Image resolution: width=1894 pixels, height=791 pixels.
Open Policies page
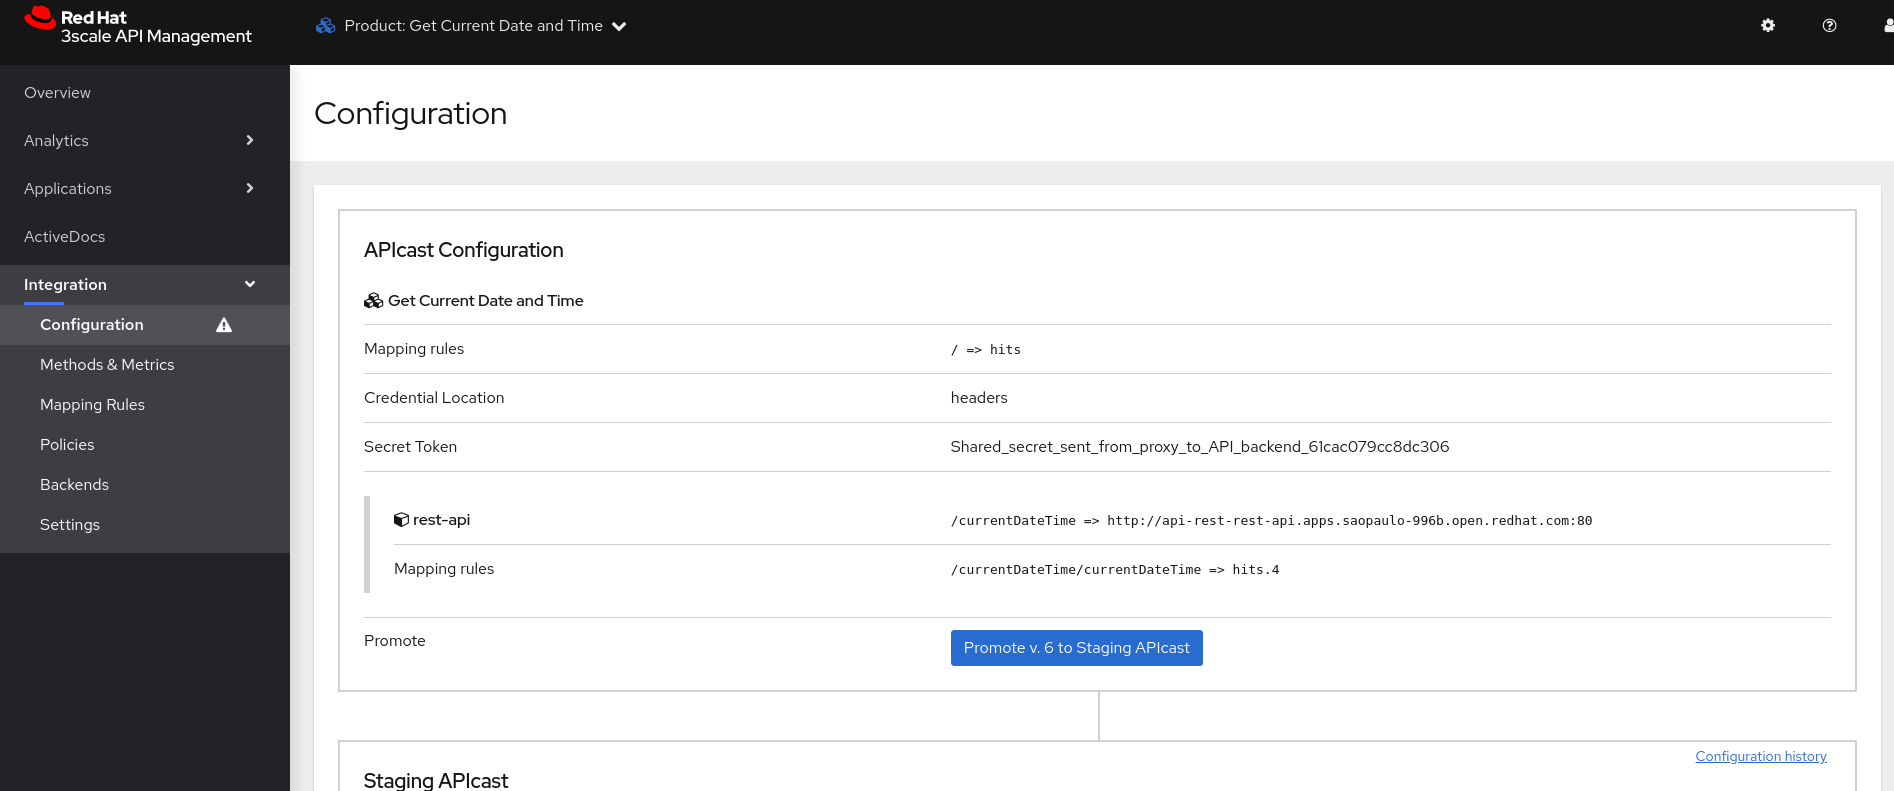145,445
